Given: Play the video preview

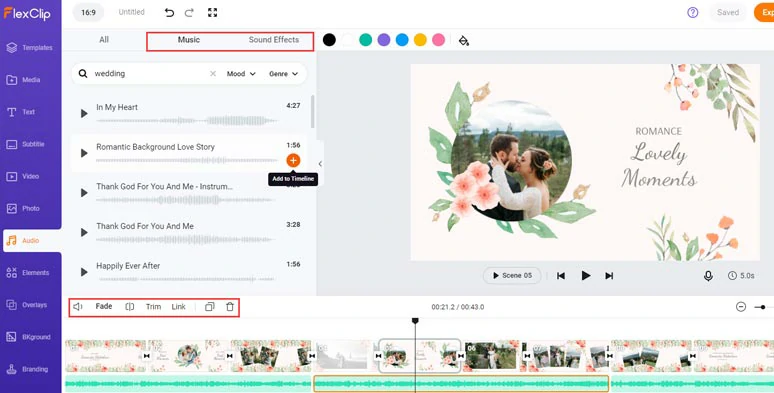Looking at the screenshot, I should pyautogui.click(x=585, y=275).
